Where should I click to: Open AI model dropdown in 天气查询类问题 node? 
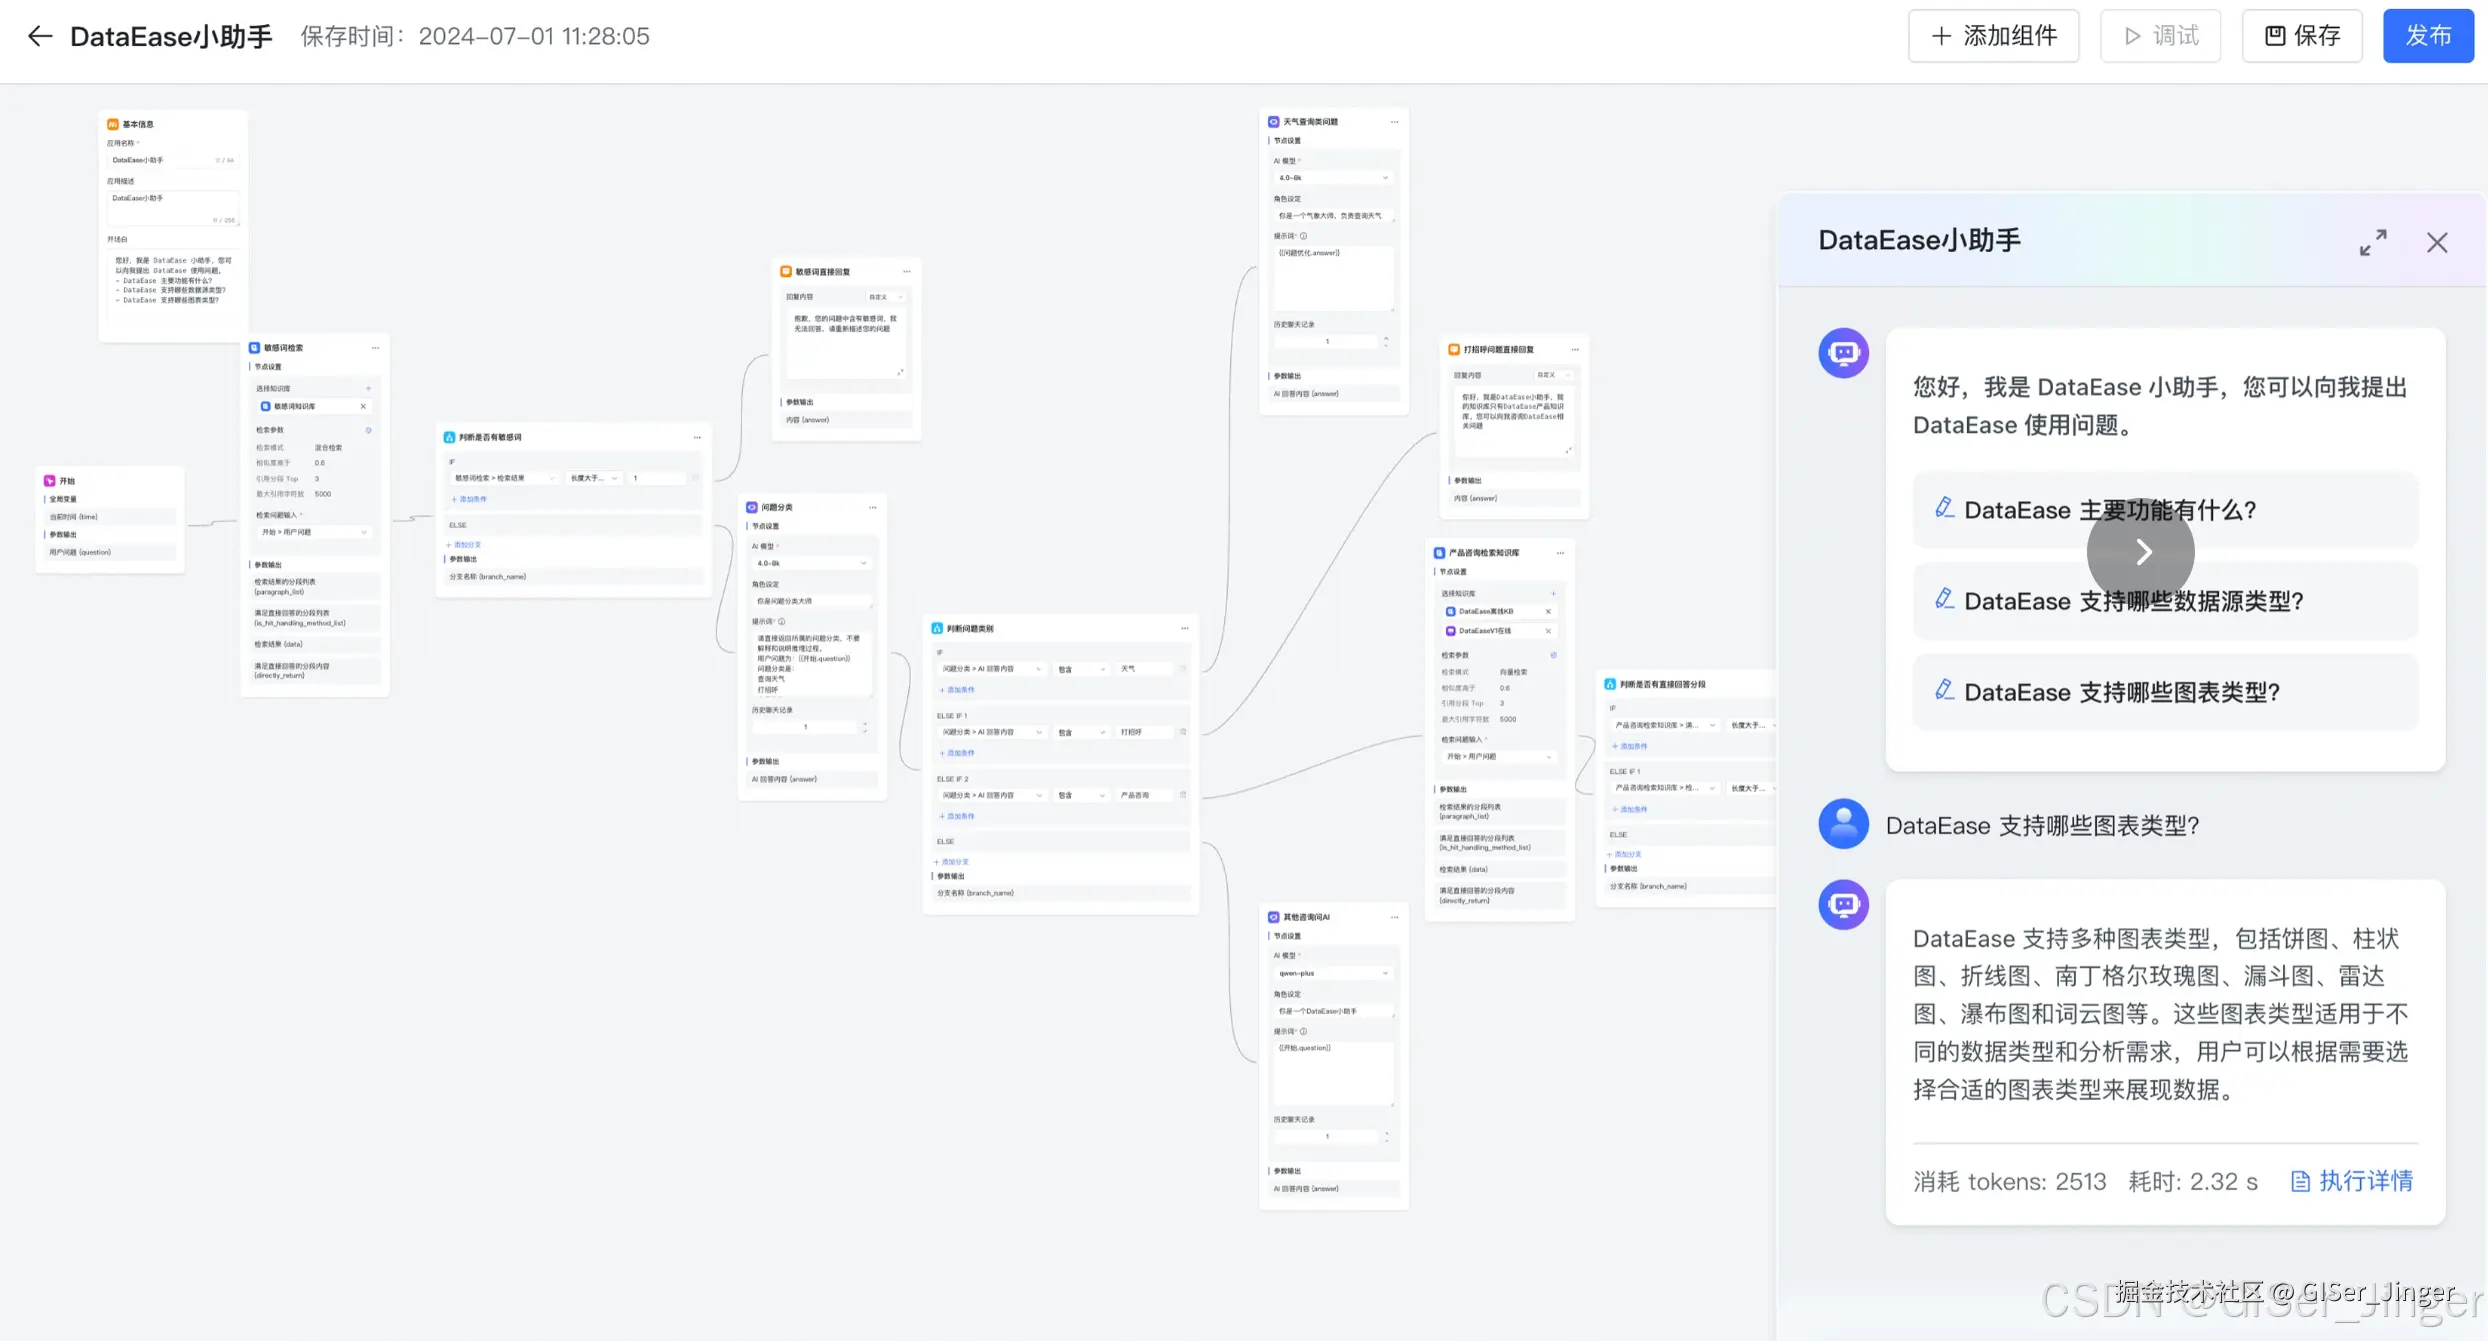coord(1333,178)
